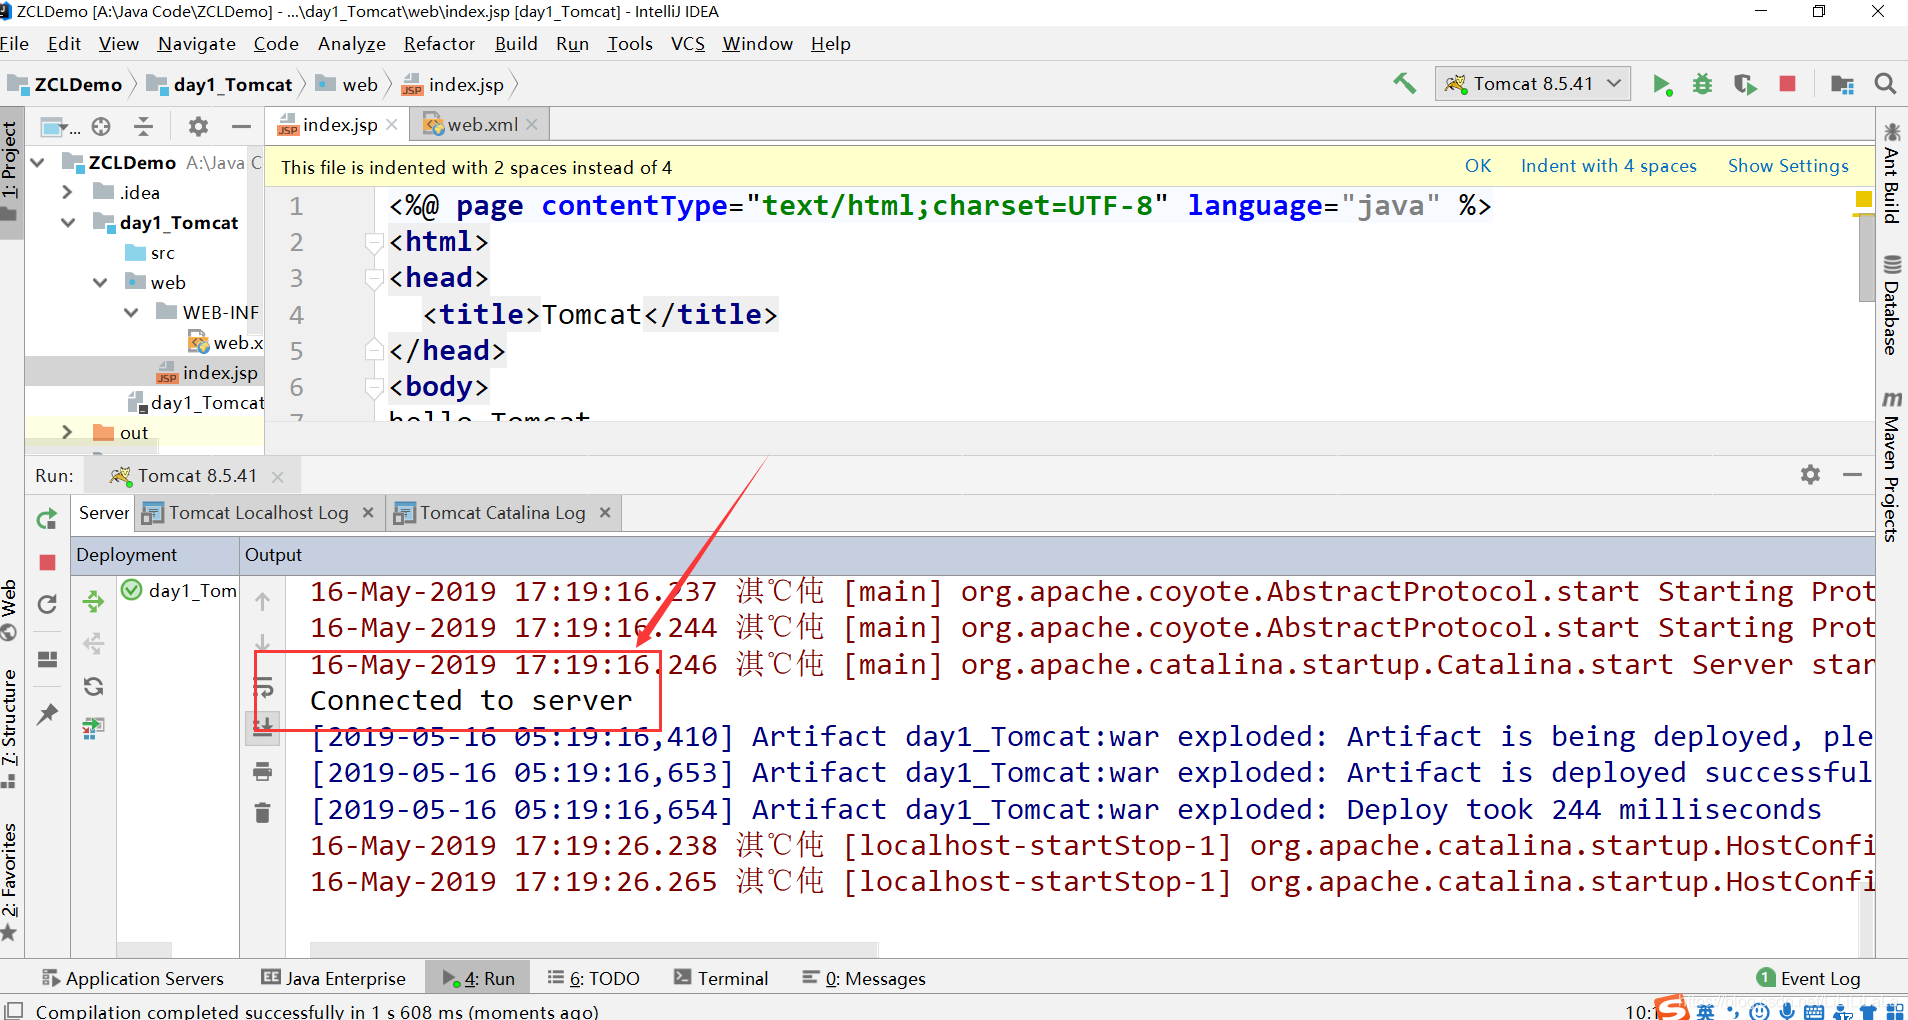
Task: Open Application Servers tool window
Action: pyautogui.click(x=133, y=978)
